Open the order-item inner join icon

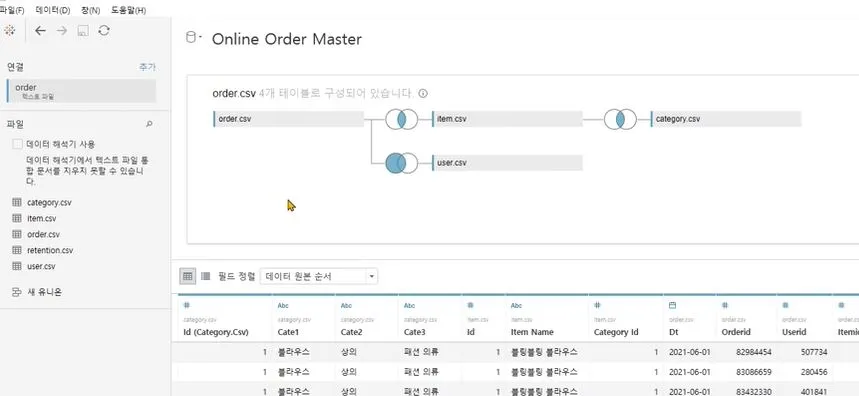point(401,119)
